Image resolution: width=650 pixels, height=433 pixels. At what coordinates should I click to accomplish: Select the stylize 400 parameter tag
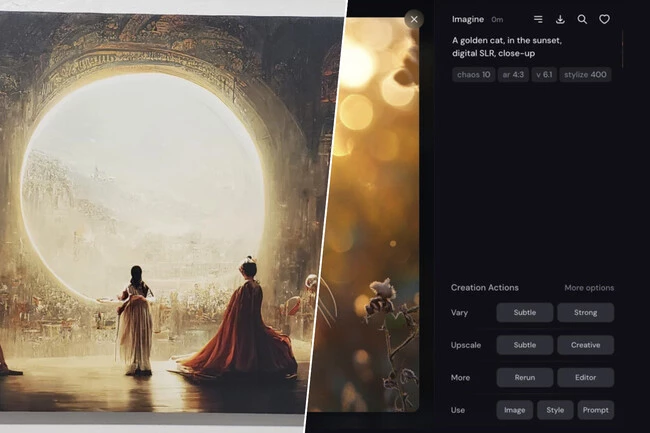tap(585, 75)
